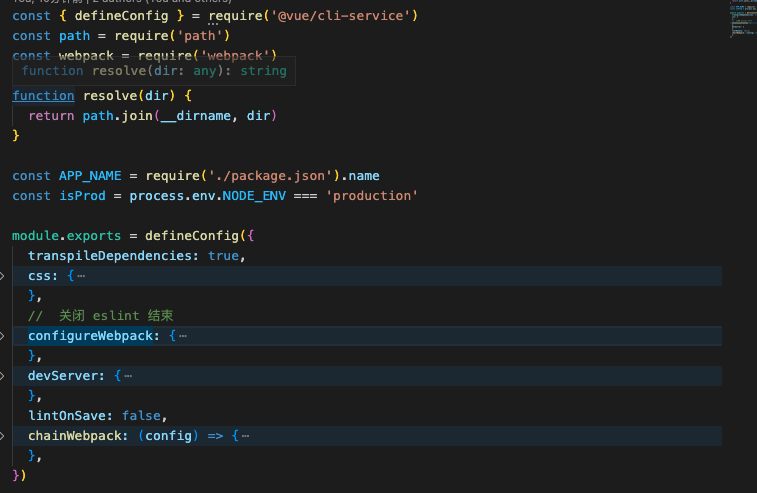This screenshot has height=493, width=757.
Task: Click the webpack constant name
Action: pos(86,56)
